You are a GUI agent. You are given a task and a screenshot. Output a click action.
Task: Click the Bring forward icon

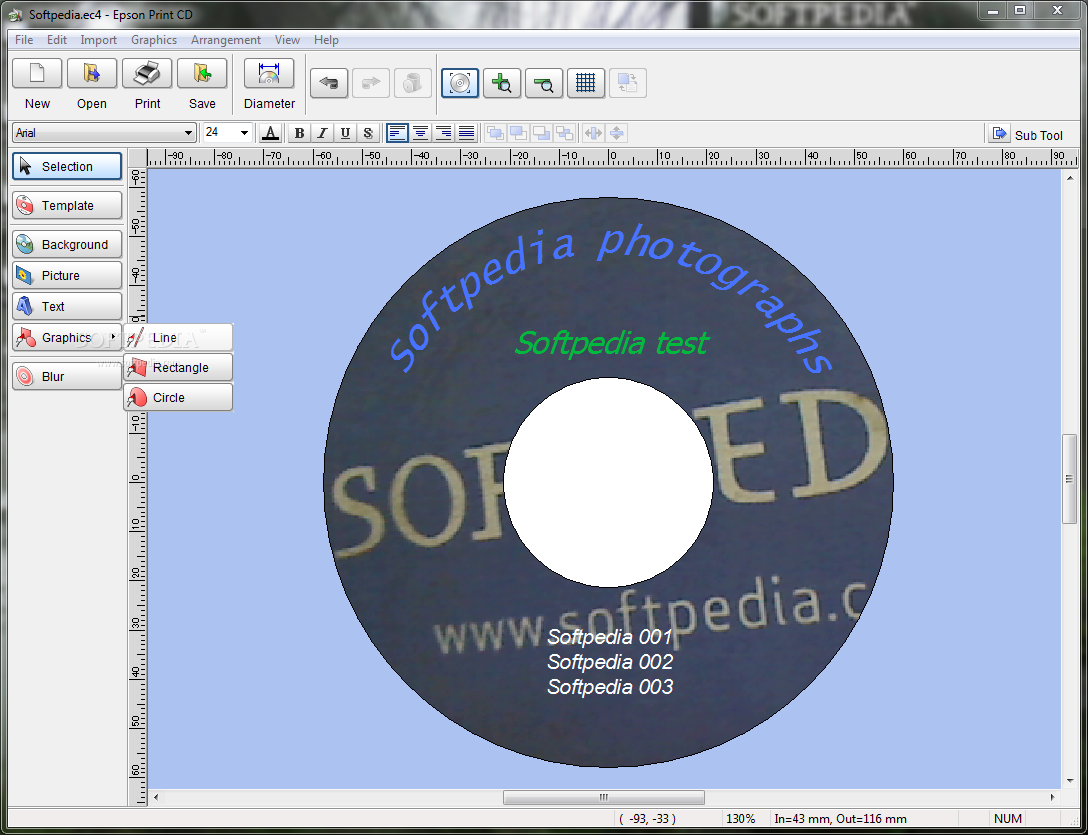click(x=518, y=133)
